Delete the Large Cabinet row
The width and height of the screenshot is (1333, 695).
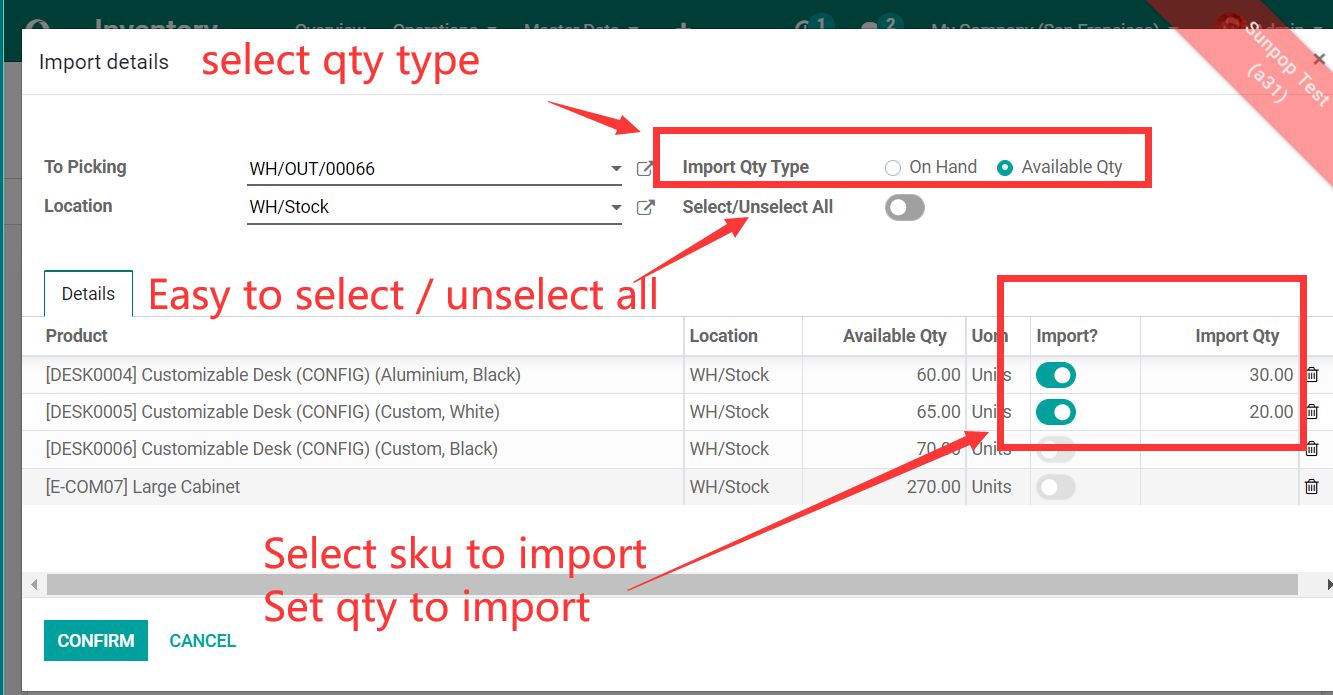[1312, 487]
